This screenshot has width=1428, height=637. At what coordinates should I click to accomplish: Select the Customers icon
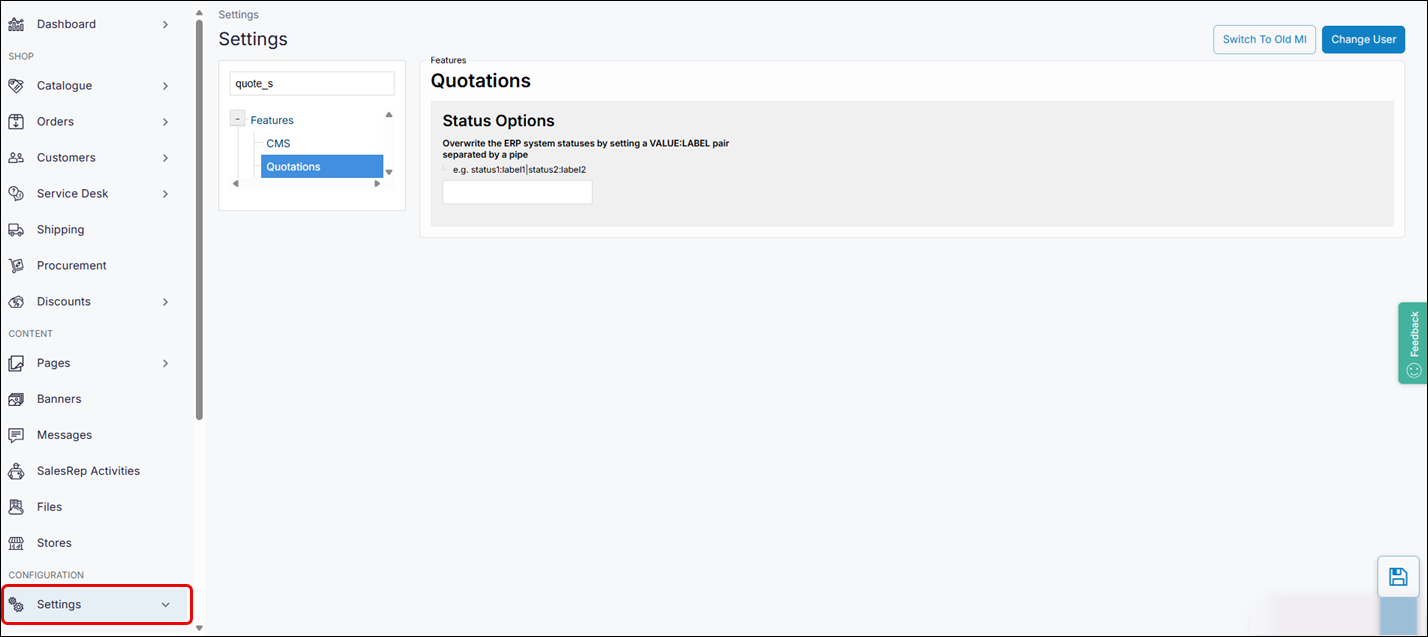[x=17, y=157]
